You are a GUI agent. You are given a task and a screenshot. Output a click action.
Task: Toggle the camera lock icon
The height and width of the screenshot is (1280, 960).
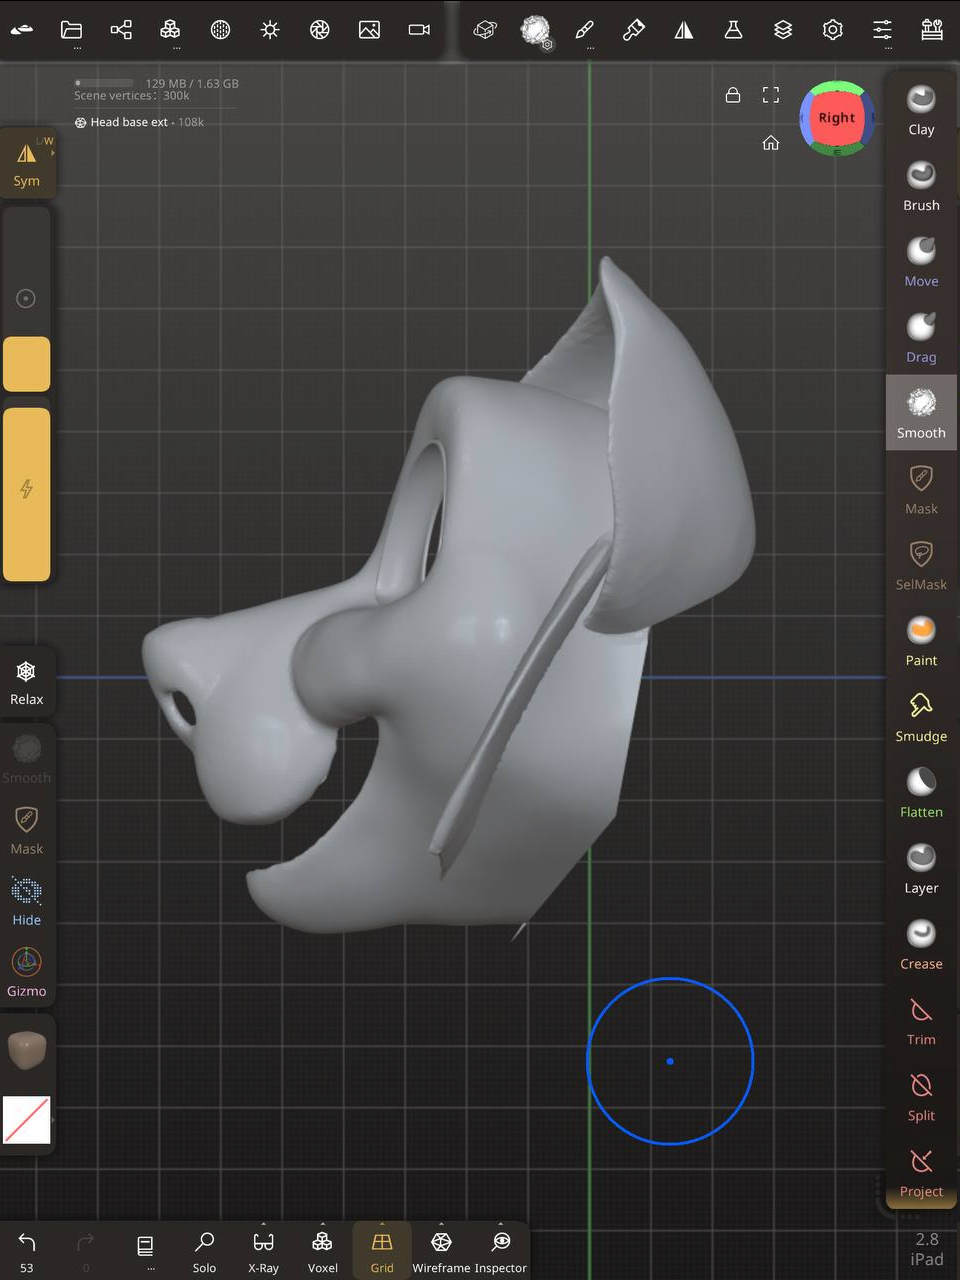coord(733,95)
